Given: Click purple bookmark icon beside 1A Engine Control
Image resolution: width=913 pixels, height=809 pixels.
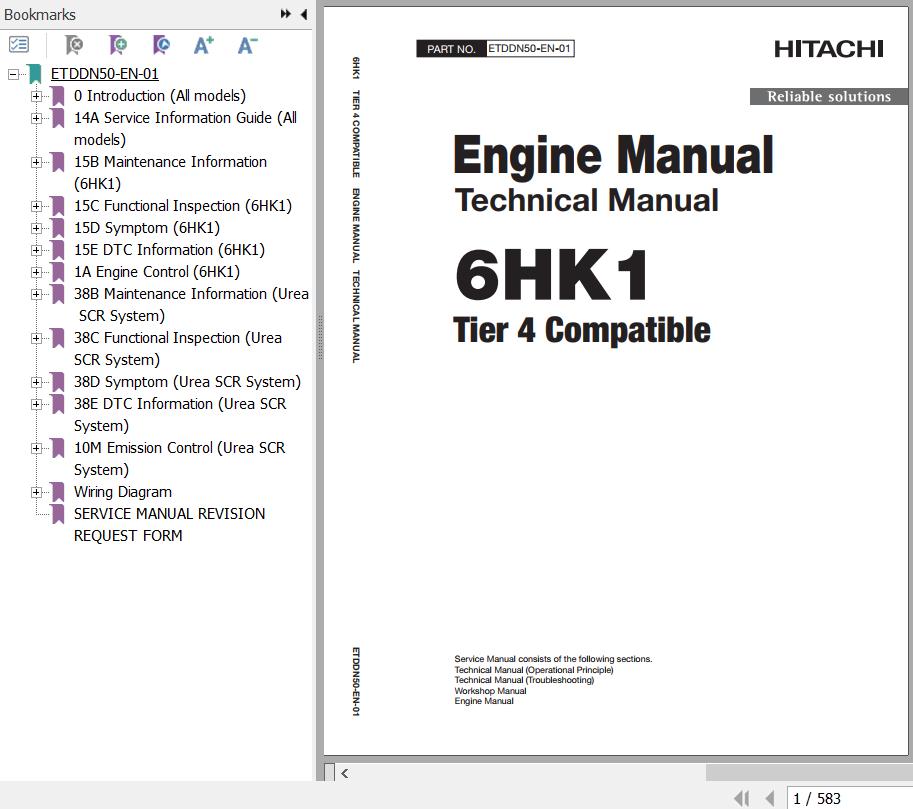Looking at the screenshot, I should point(58,272).
